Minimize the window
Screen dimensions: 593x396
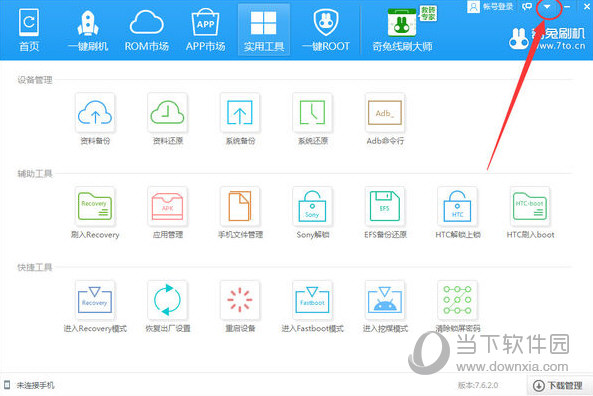click(x=567, y=6)
